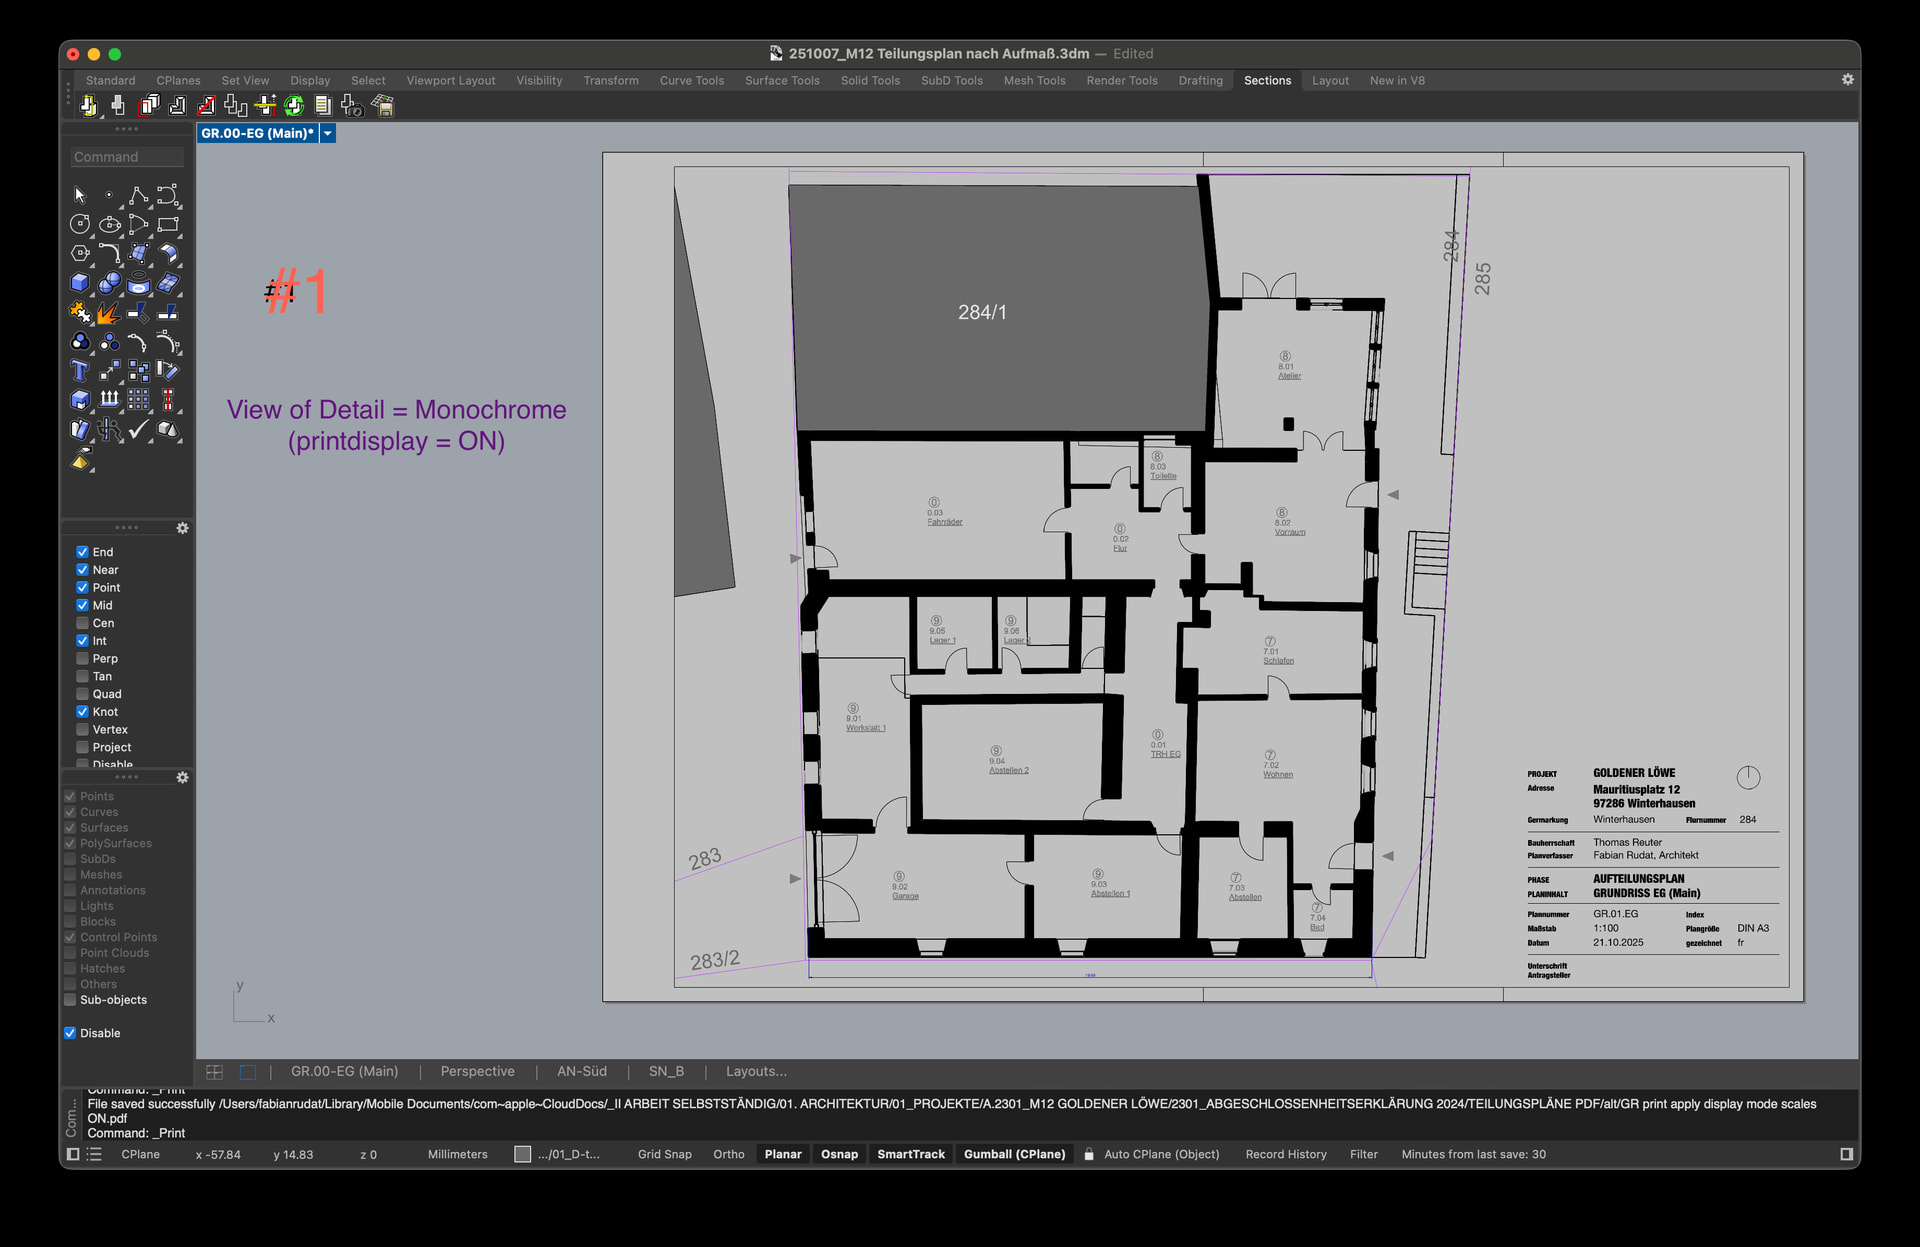This screenshot has height=1247, width=1920.
Task: Select the Box solid tool
Action: pyautogui.click(x=80, y=283)
